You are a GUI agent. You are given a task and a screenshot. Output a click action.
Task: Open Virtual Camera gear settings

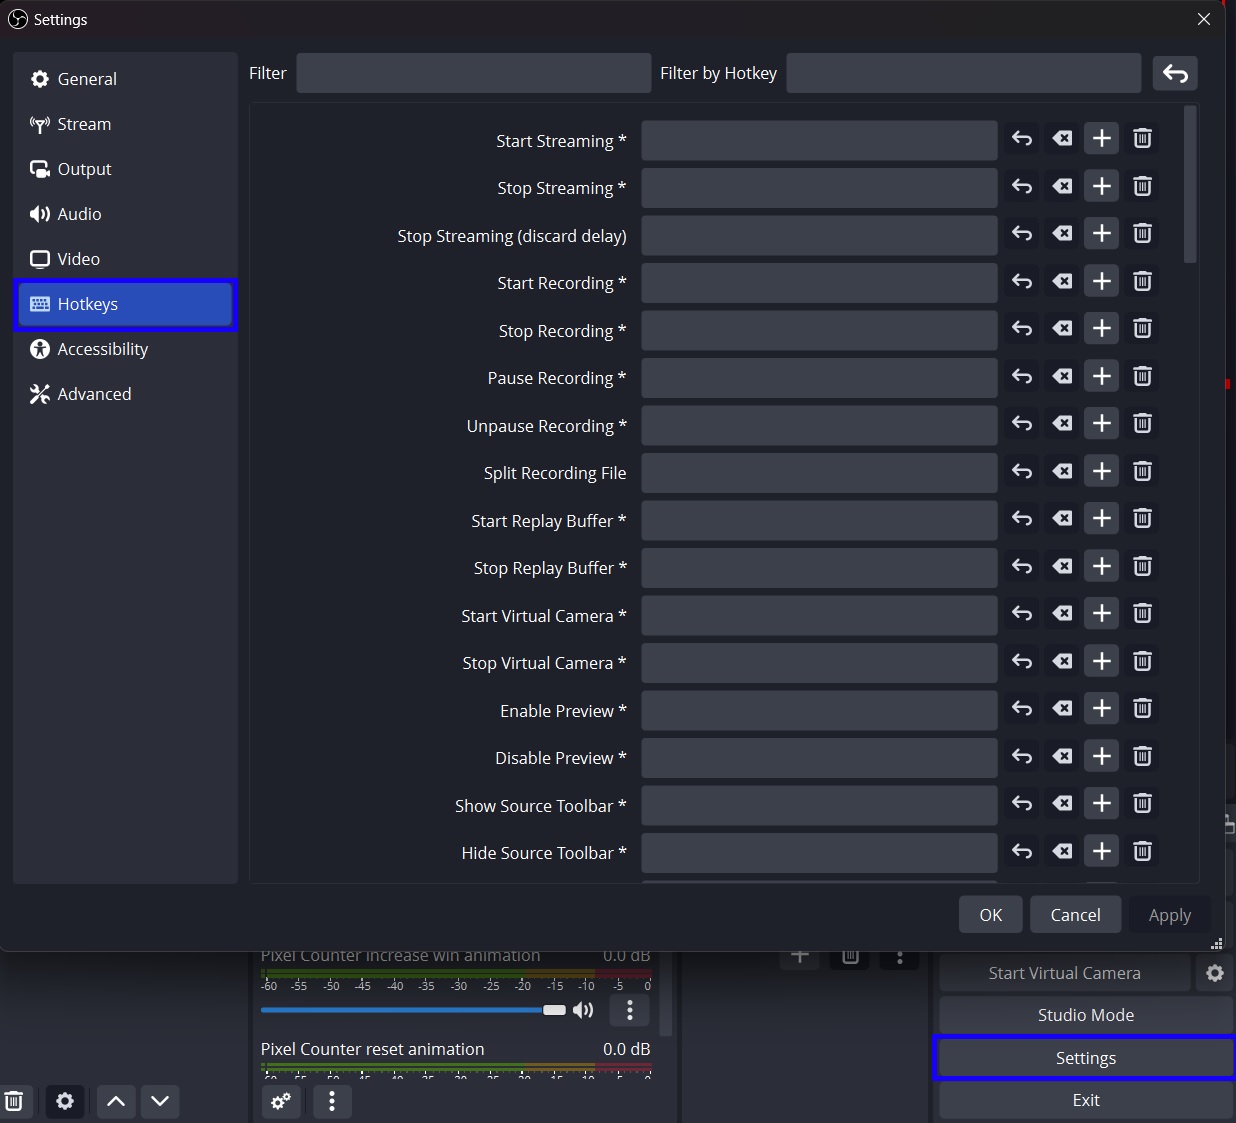coord(1215,973)
